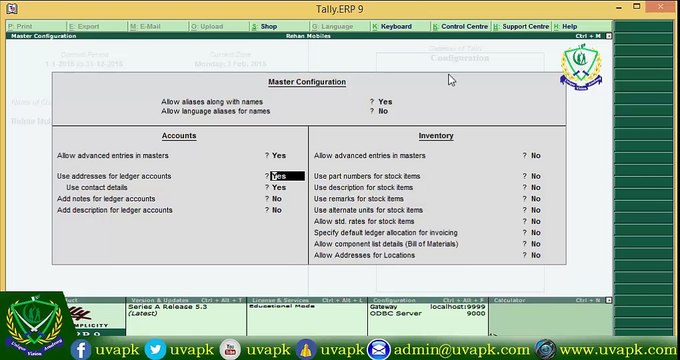Toggle 'Use remarks for stock items' value
This screenshot has width=680, height=360.
tap(536, 199)
